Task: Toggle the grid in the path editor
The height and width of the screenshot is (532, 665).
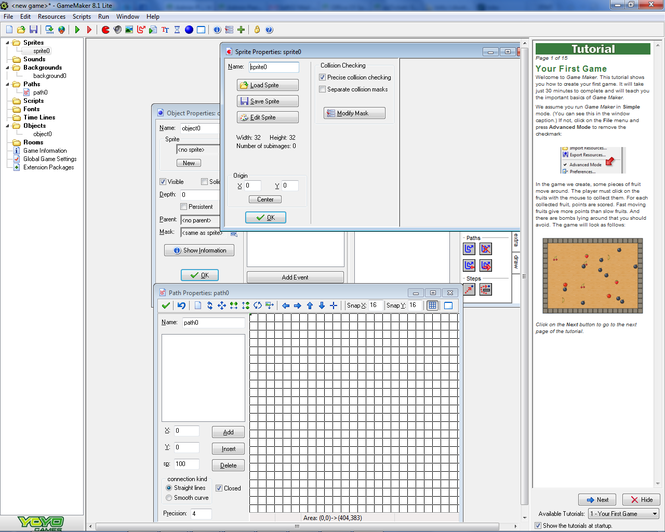Action: [x=432, y=305]
